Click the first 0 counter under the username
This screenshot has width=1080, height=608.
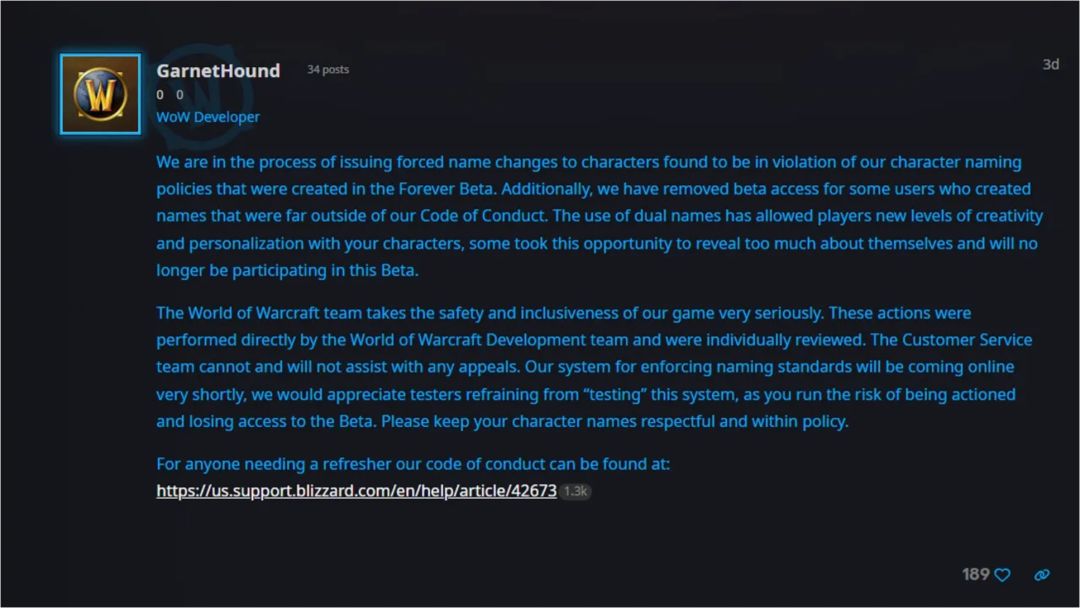point(160,95)
